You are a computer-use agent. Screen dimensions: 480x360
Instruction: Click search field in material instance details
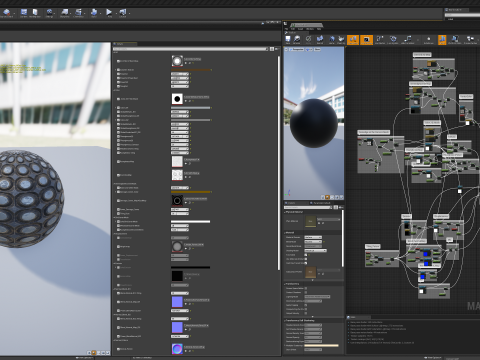point(191,49)
